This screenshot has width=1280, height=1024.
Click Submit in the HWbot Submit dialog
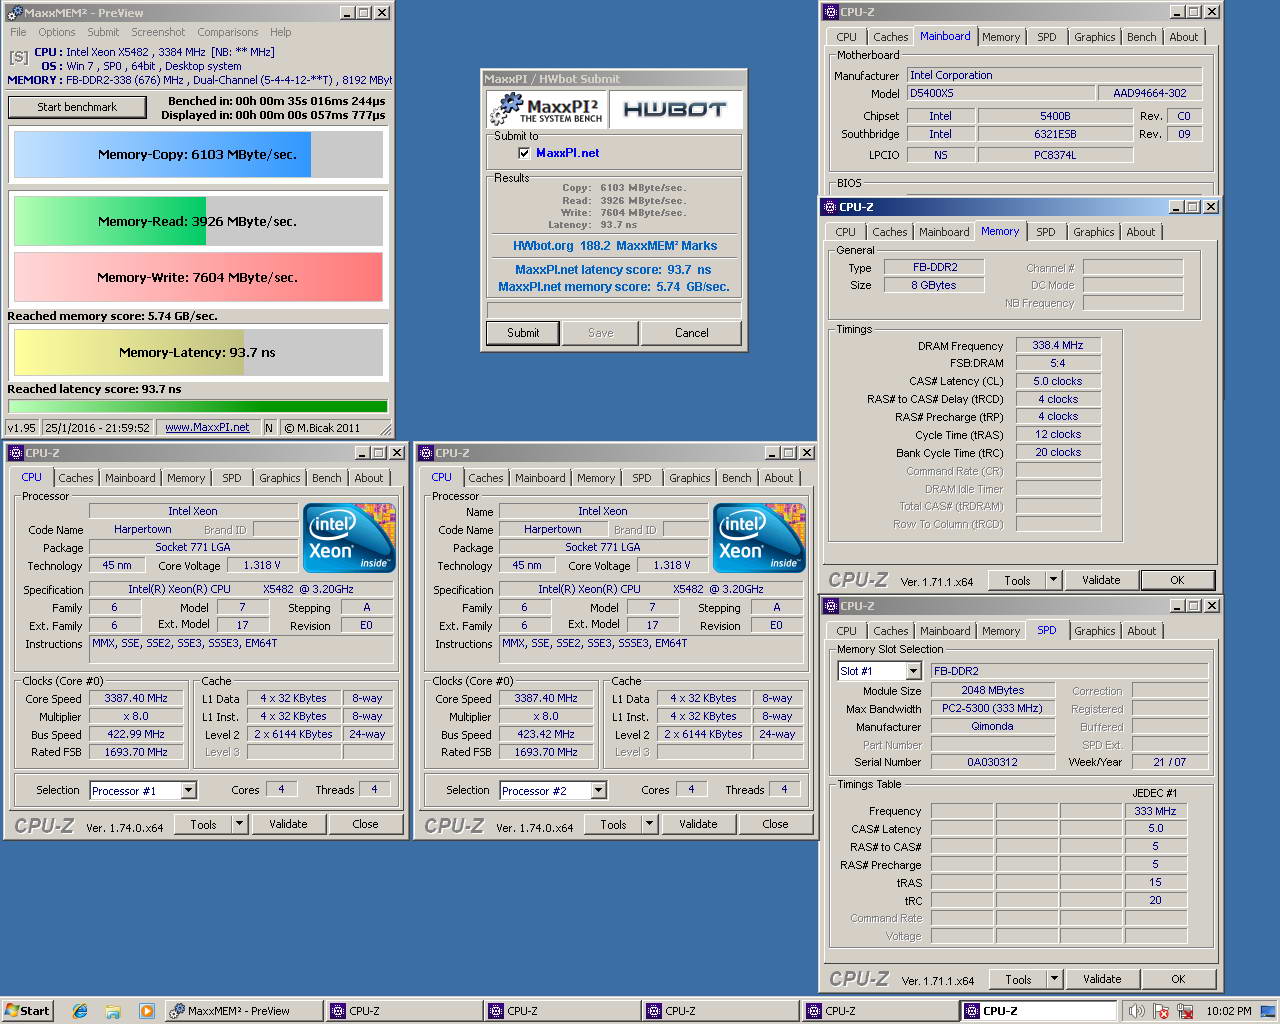pos(523,333)
